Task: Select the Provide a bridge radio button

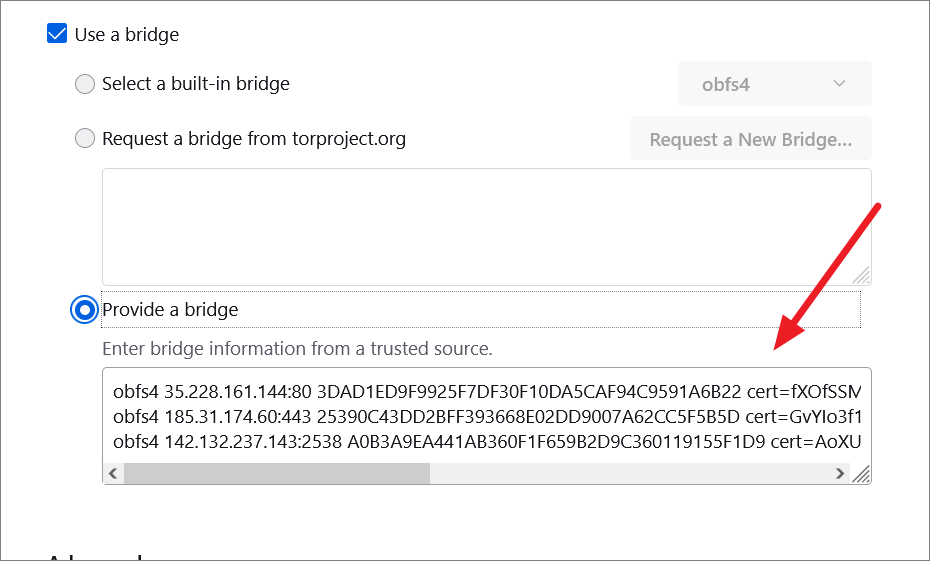Action: 86,310
